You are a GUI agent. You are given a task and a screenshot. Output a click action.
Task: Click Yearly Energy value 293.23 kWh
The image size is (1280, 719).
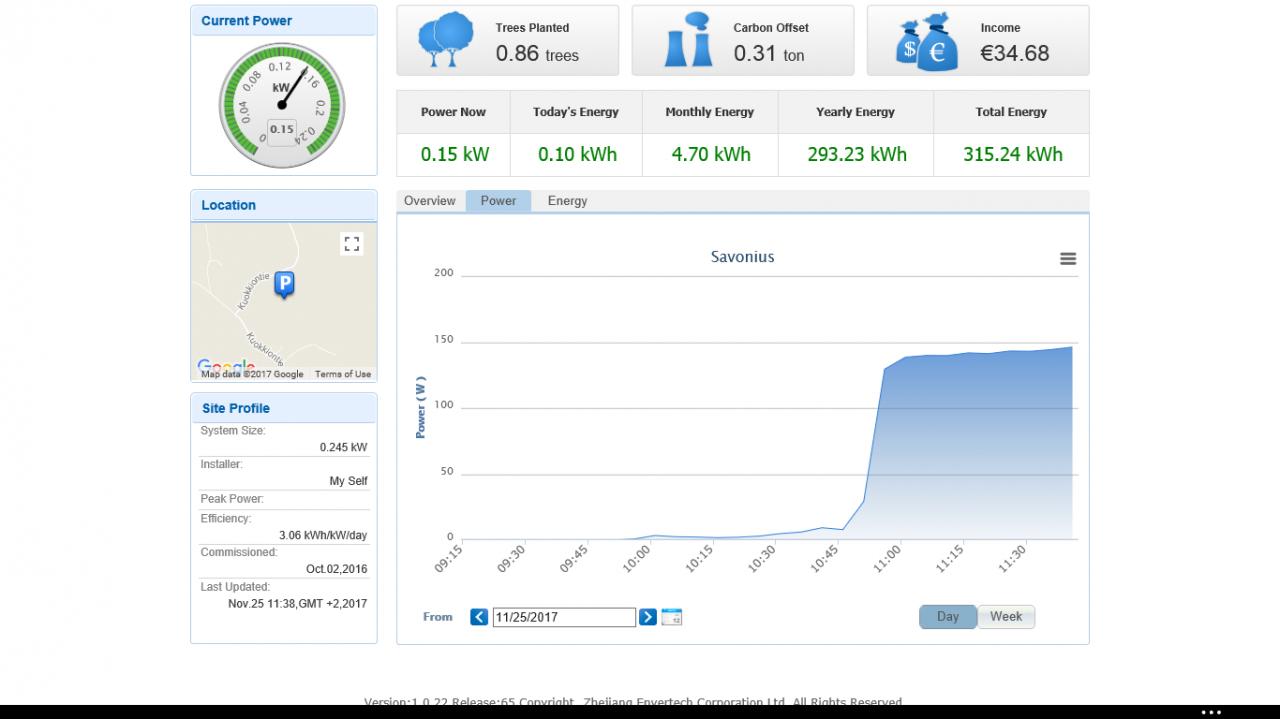pos(857,154)
